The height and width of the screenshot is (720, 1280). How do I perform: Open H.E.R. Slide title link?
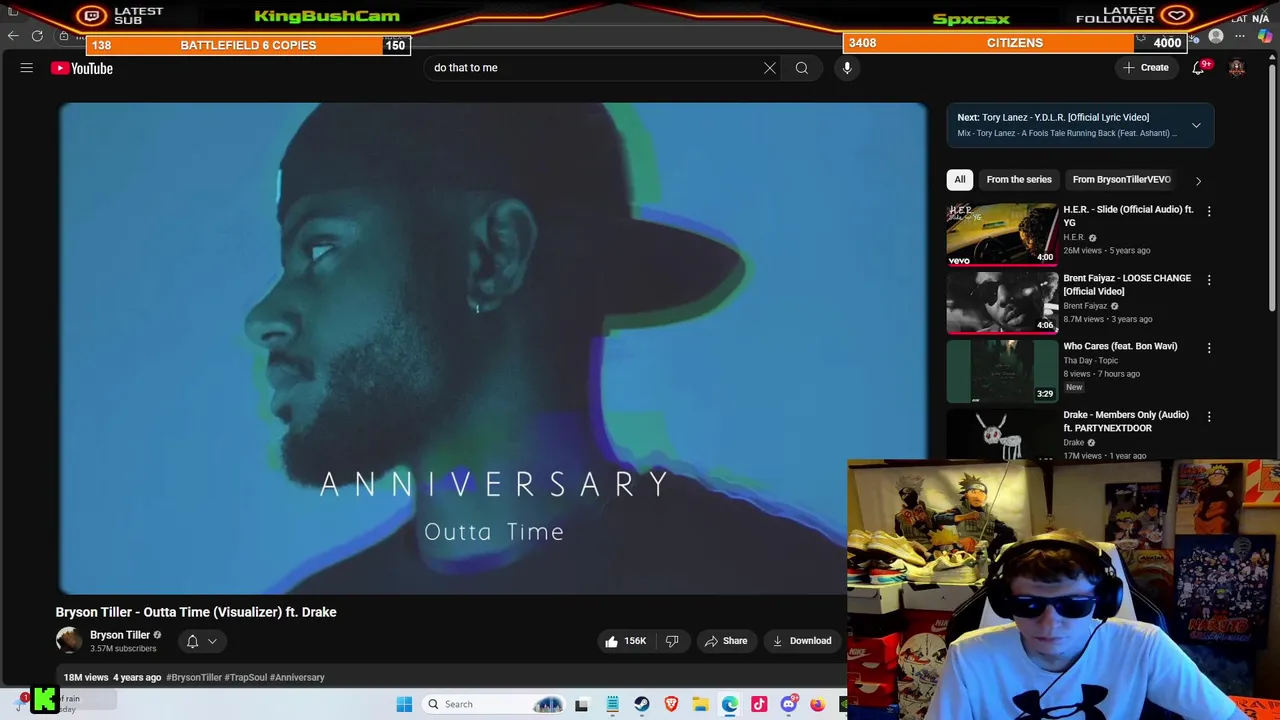tap(1128, 216)
